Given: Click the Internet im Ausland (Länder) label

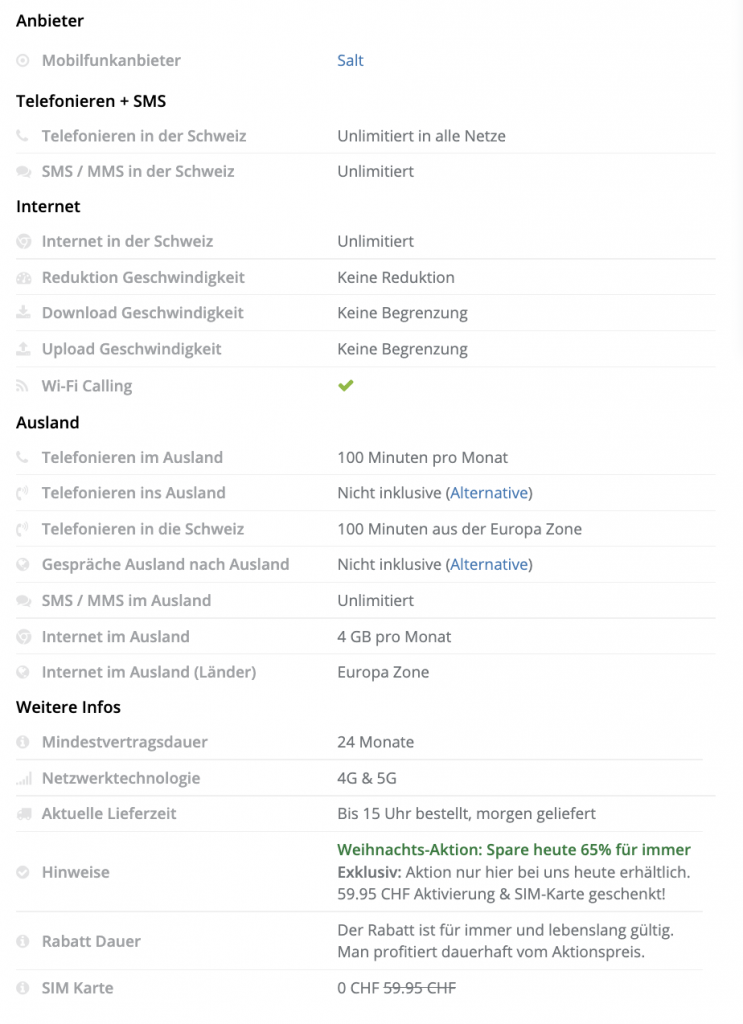Looking at the screenshot, I should [x=148, y=672].
